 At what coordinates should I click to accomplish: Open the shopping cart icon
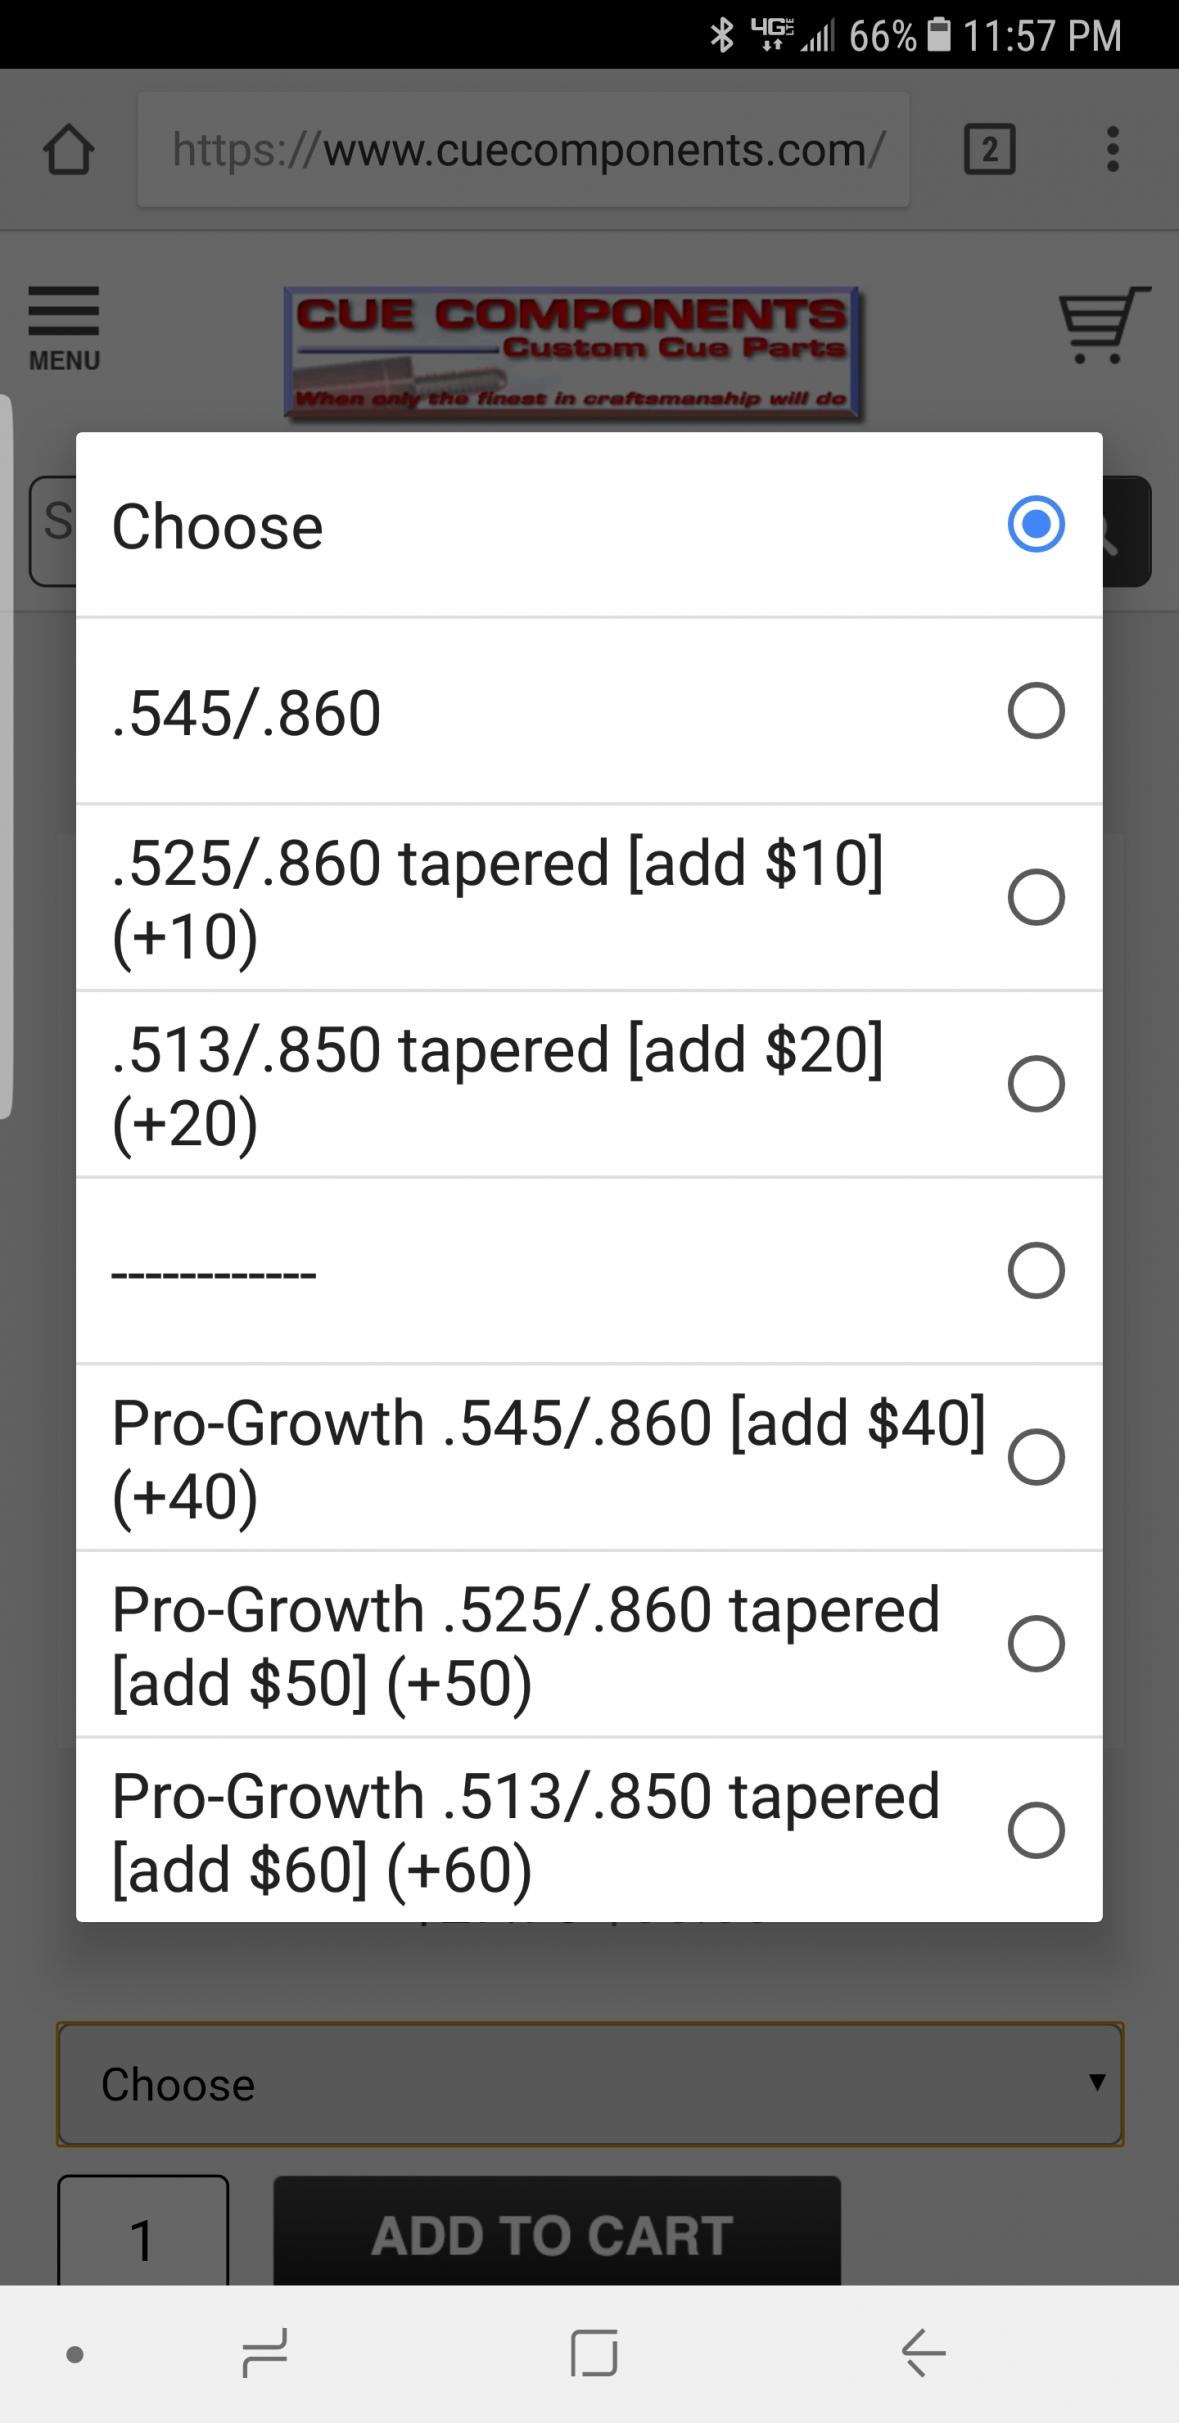point(1103,325)
